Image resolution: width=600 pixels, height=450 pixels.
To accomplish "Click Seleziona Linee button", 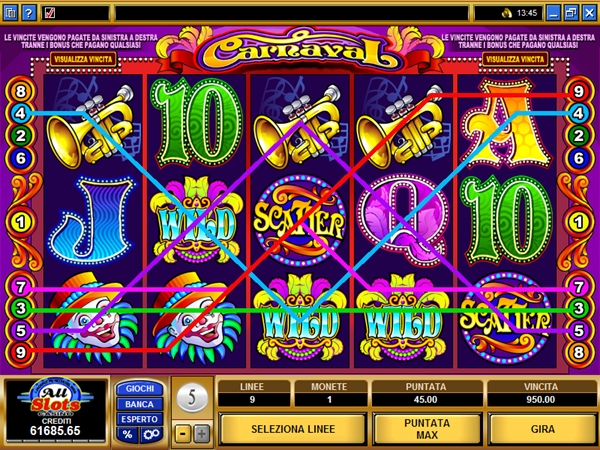I will (293, 429).
